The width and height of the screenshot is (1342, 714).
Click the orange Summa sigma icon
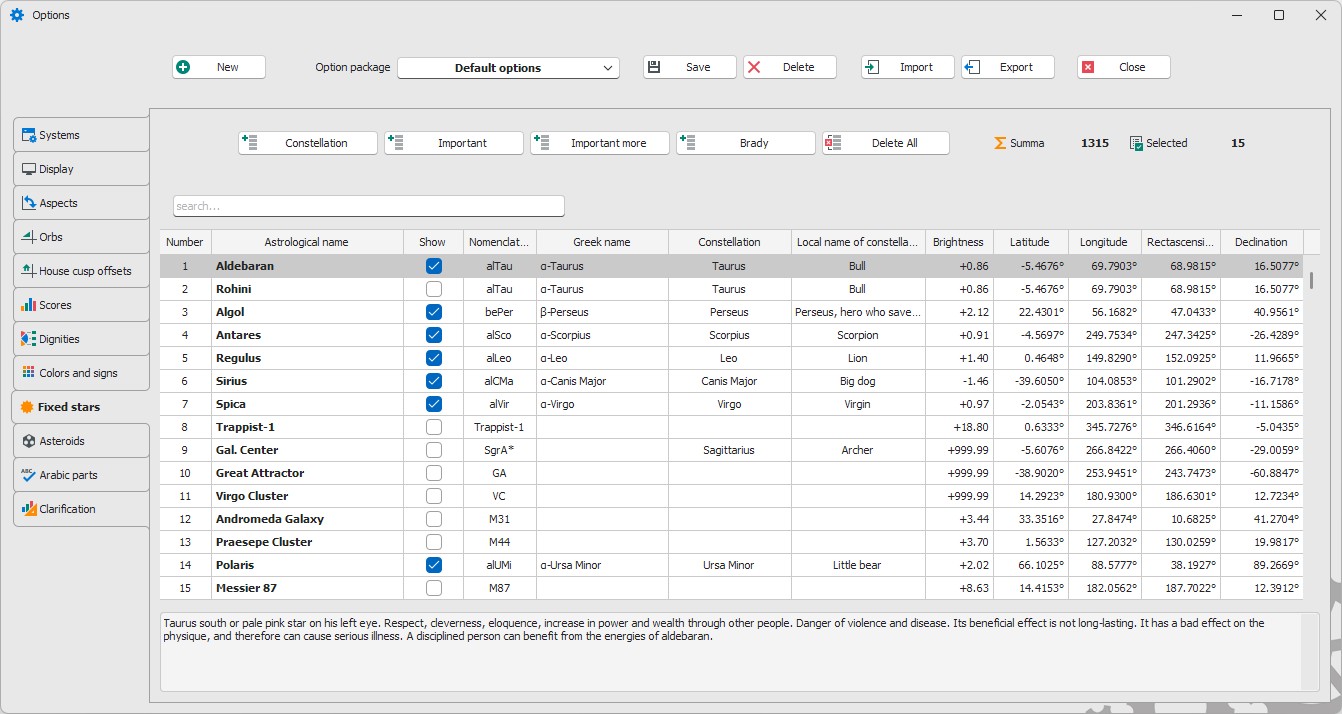(x=1000, y=143)
